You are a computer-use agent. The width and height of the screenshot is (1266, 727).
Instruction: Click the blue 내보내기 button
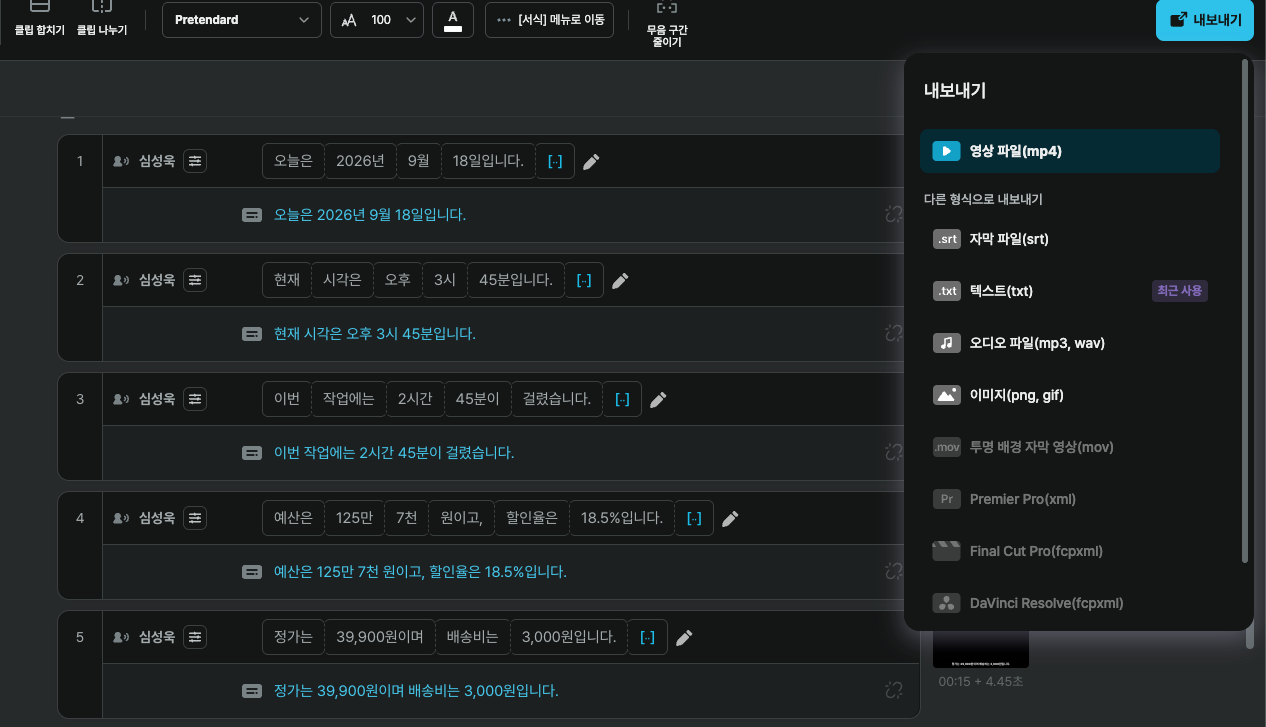click(x=1205, y=20)
